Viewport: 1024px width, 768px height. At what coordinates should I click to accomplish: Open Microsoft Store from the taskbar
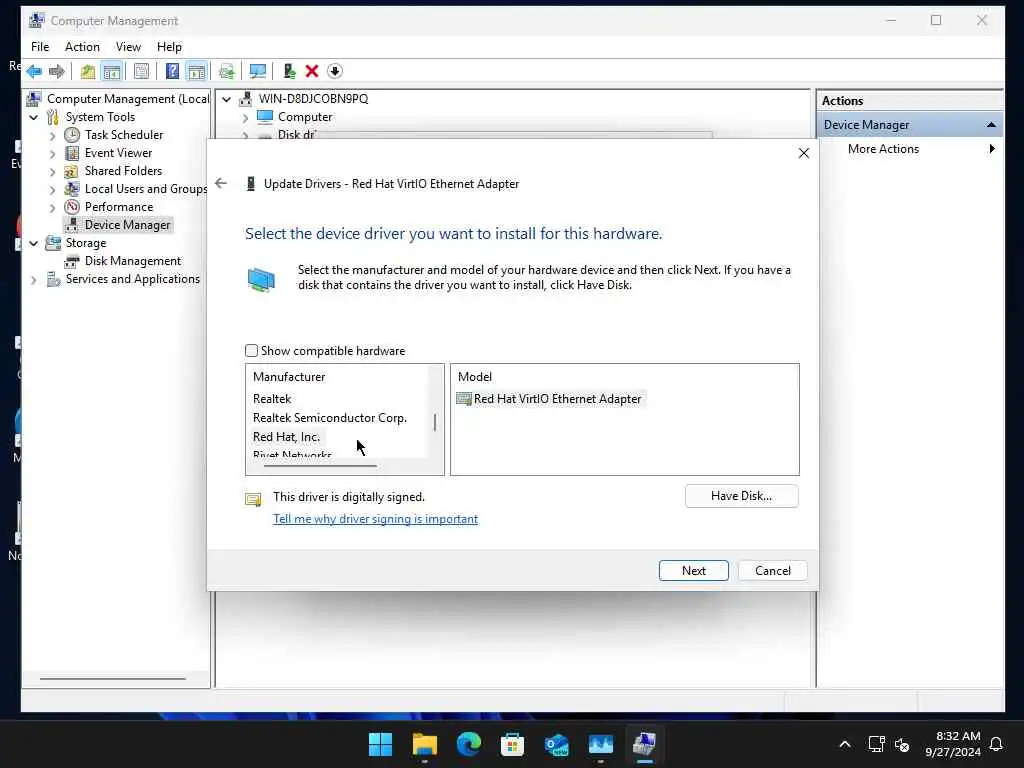click(512, 744)
